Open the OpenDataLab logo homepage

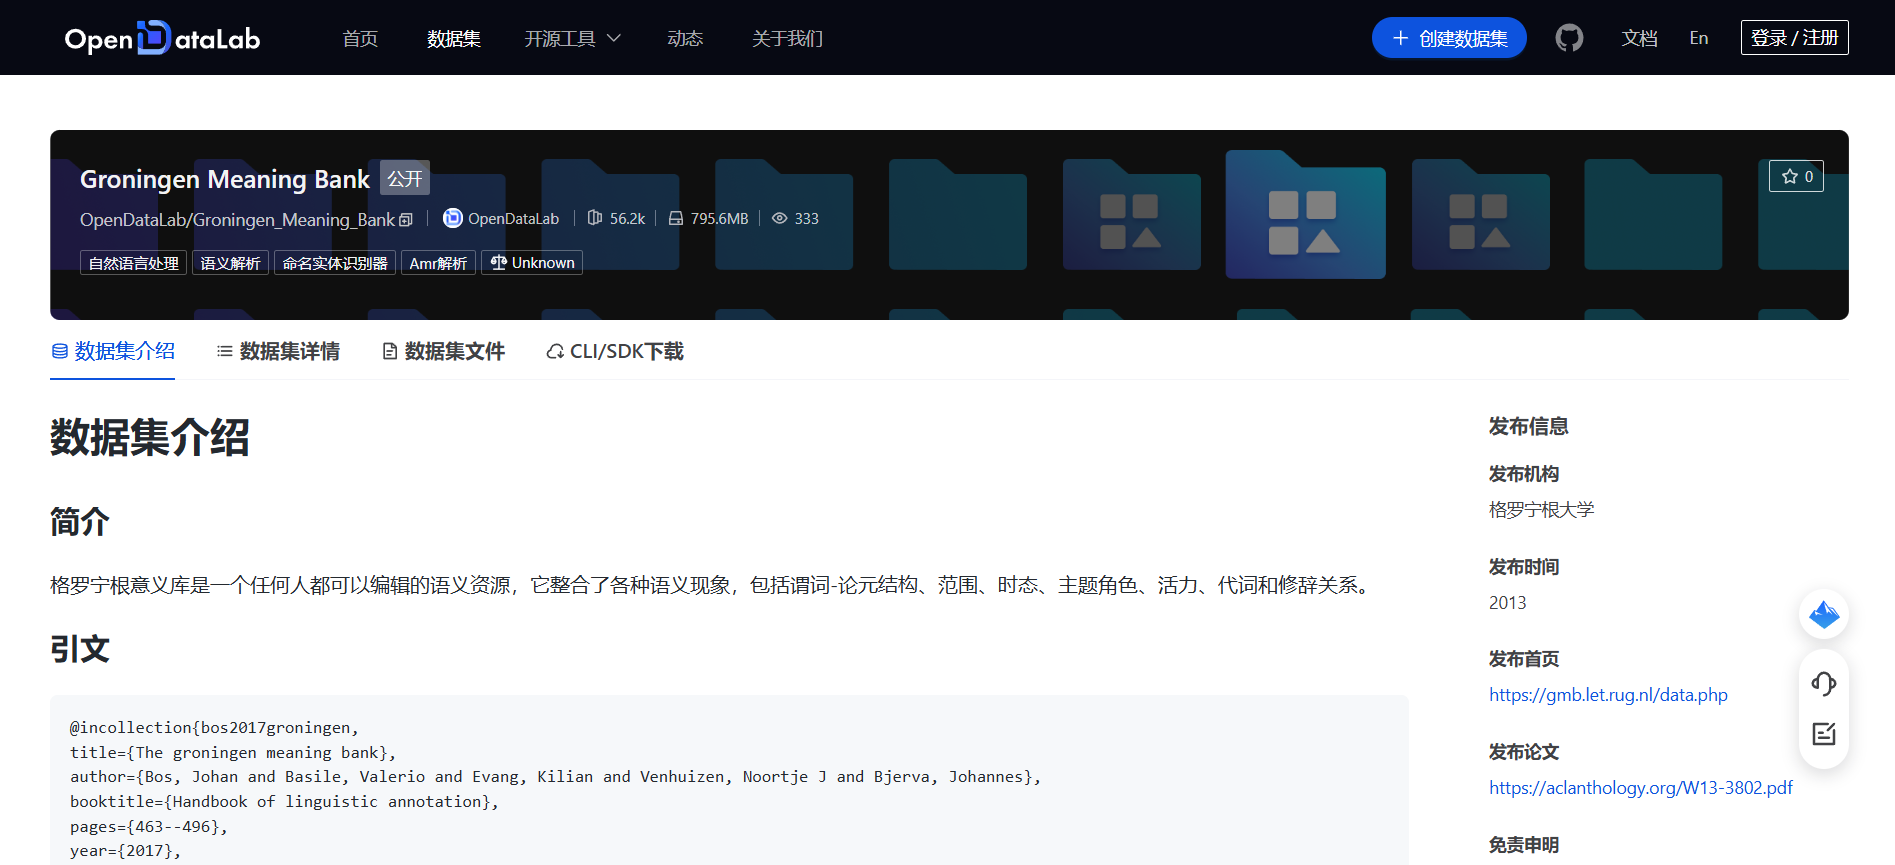click(x=162, y=38)
